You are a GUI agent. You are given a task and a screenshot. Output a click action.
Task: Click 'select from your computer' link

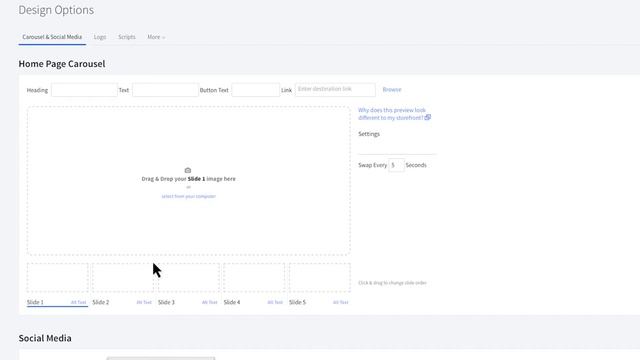(189, 196)
